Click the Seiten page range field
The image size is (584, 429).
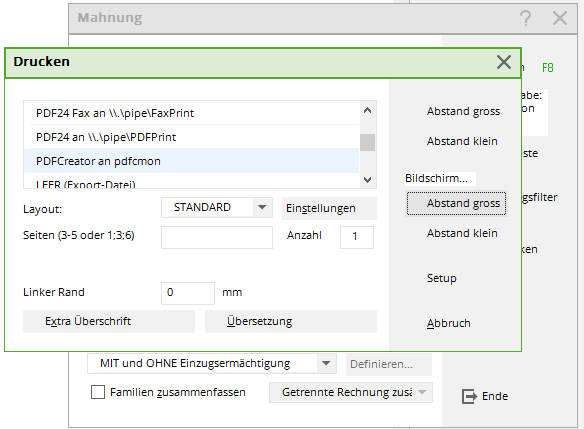pyautogui.click(x=217, y=237)
